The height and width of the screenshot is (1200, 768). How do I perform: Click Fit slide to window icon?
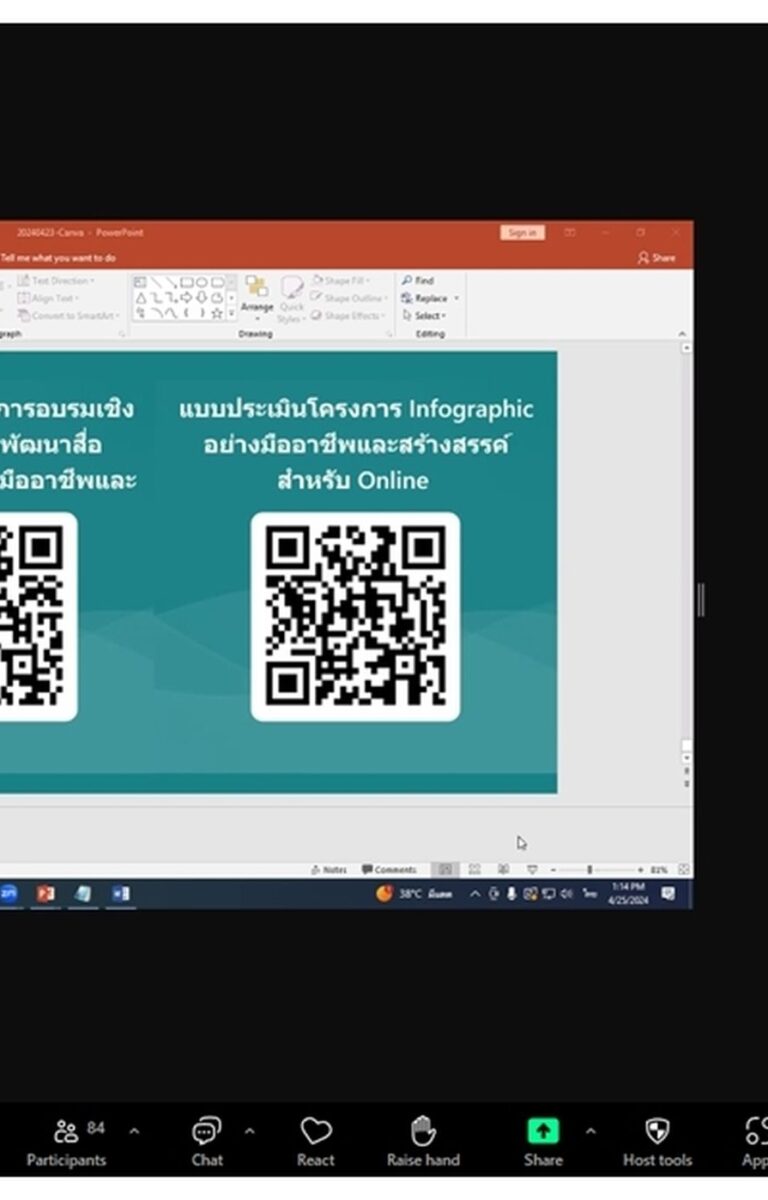click(x=684, y=870)
